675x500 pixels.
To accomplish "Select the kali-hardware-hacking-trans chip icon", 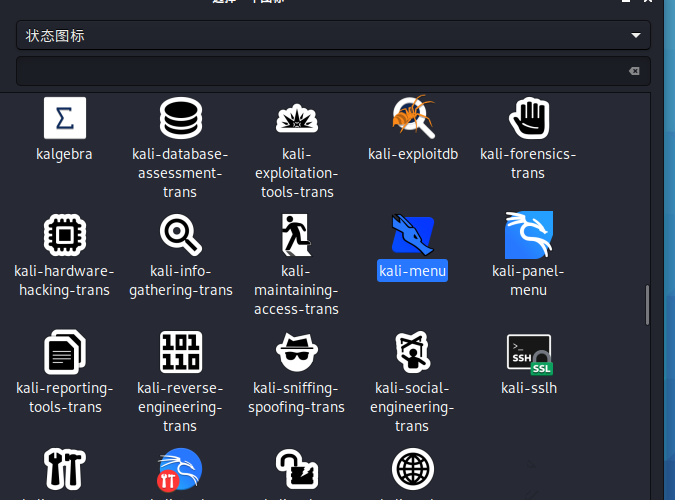I will 65,235.
